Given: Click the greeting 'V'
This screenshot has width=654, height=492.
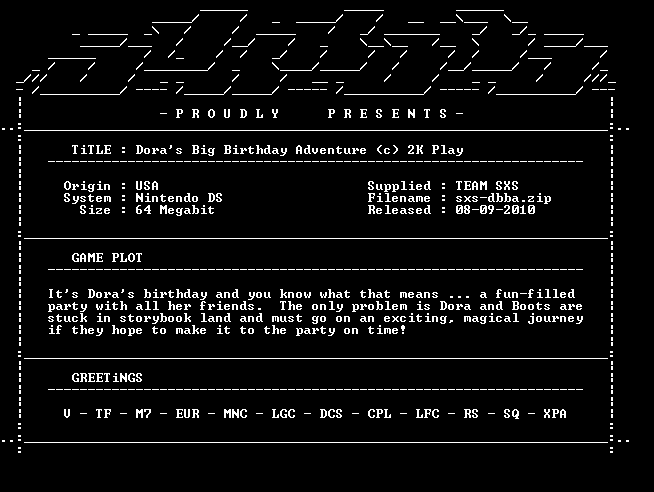Looking at the screenshot, I should pos(67,414).
